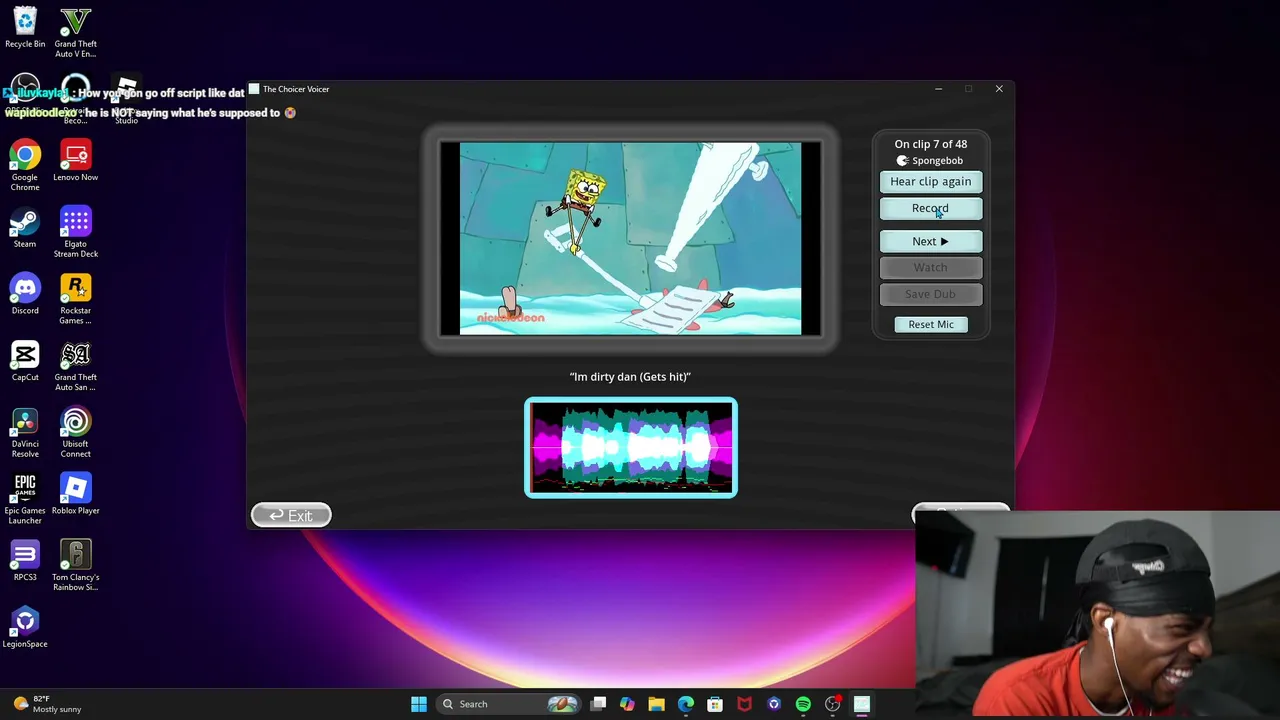This screenshot has width=1280, height=720.
Task: Click The Choicer Voicer taskbar icon
Action: tap(862, 704)
